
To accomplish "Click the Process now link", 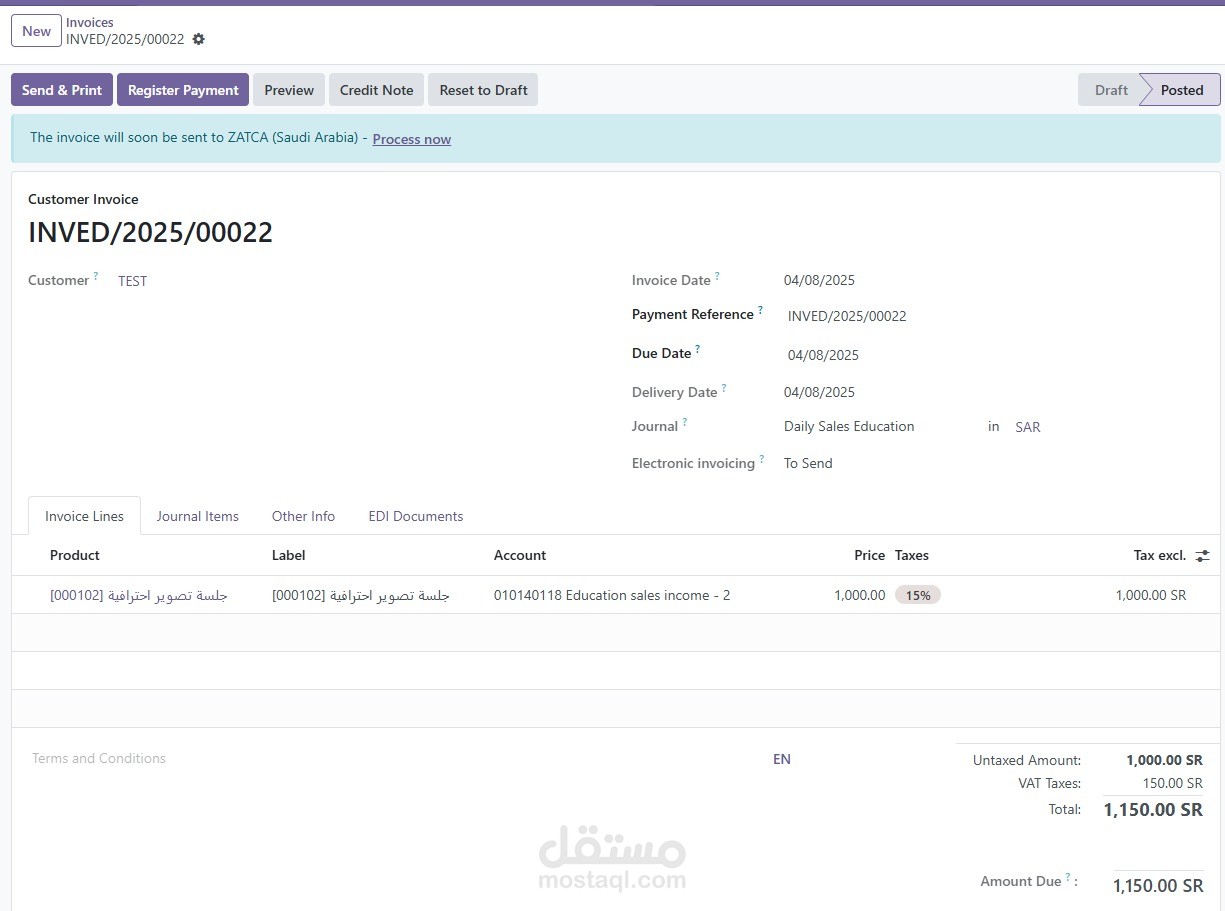I will click(412, 139).
